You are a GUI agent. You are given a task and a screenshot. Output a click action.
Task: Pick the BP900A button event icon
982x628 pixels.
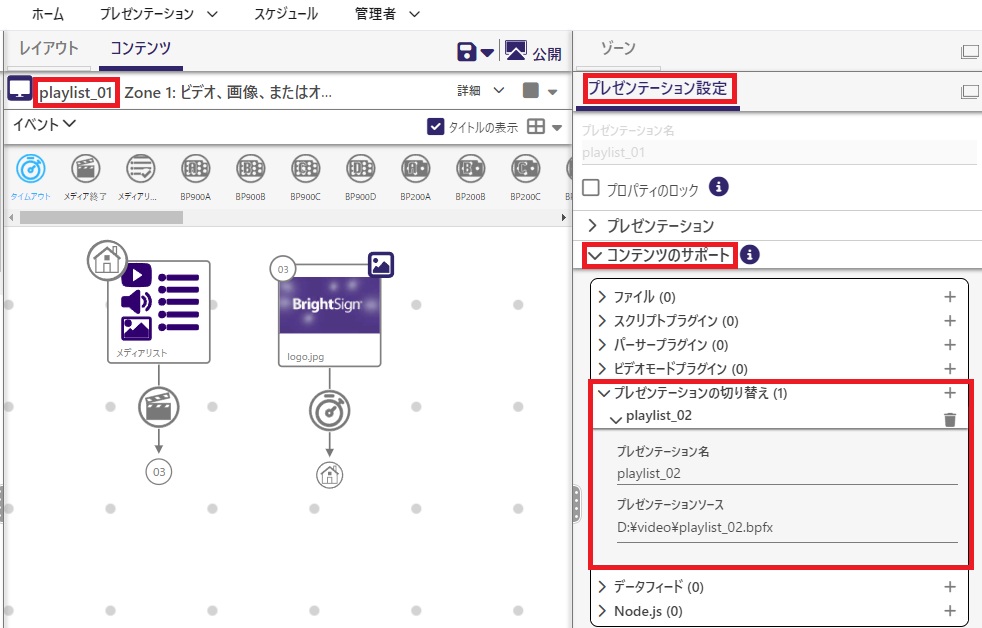point(195,170)
